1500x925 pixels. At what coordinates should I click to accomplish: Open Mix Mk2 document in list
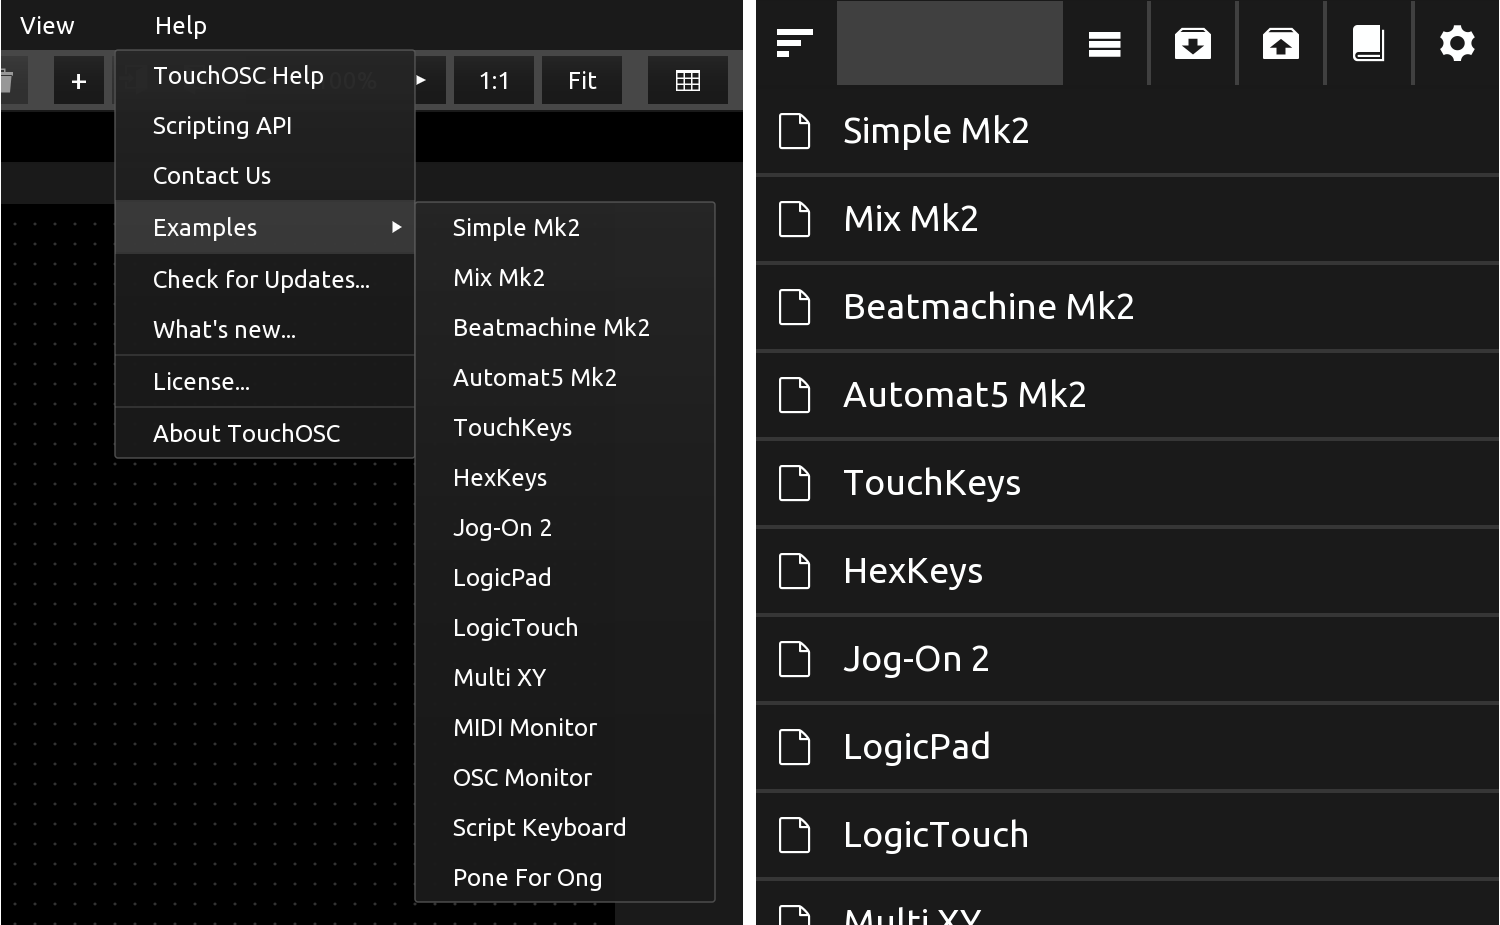pos(1127,219)
